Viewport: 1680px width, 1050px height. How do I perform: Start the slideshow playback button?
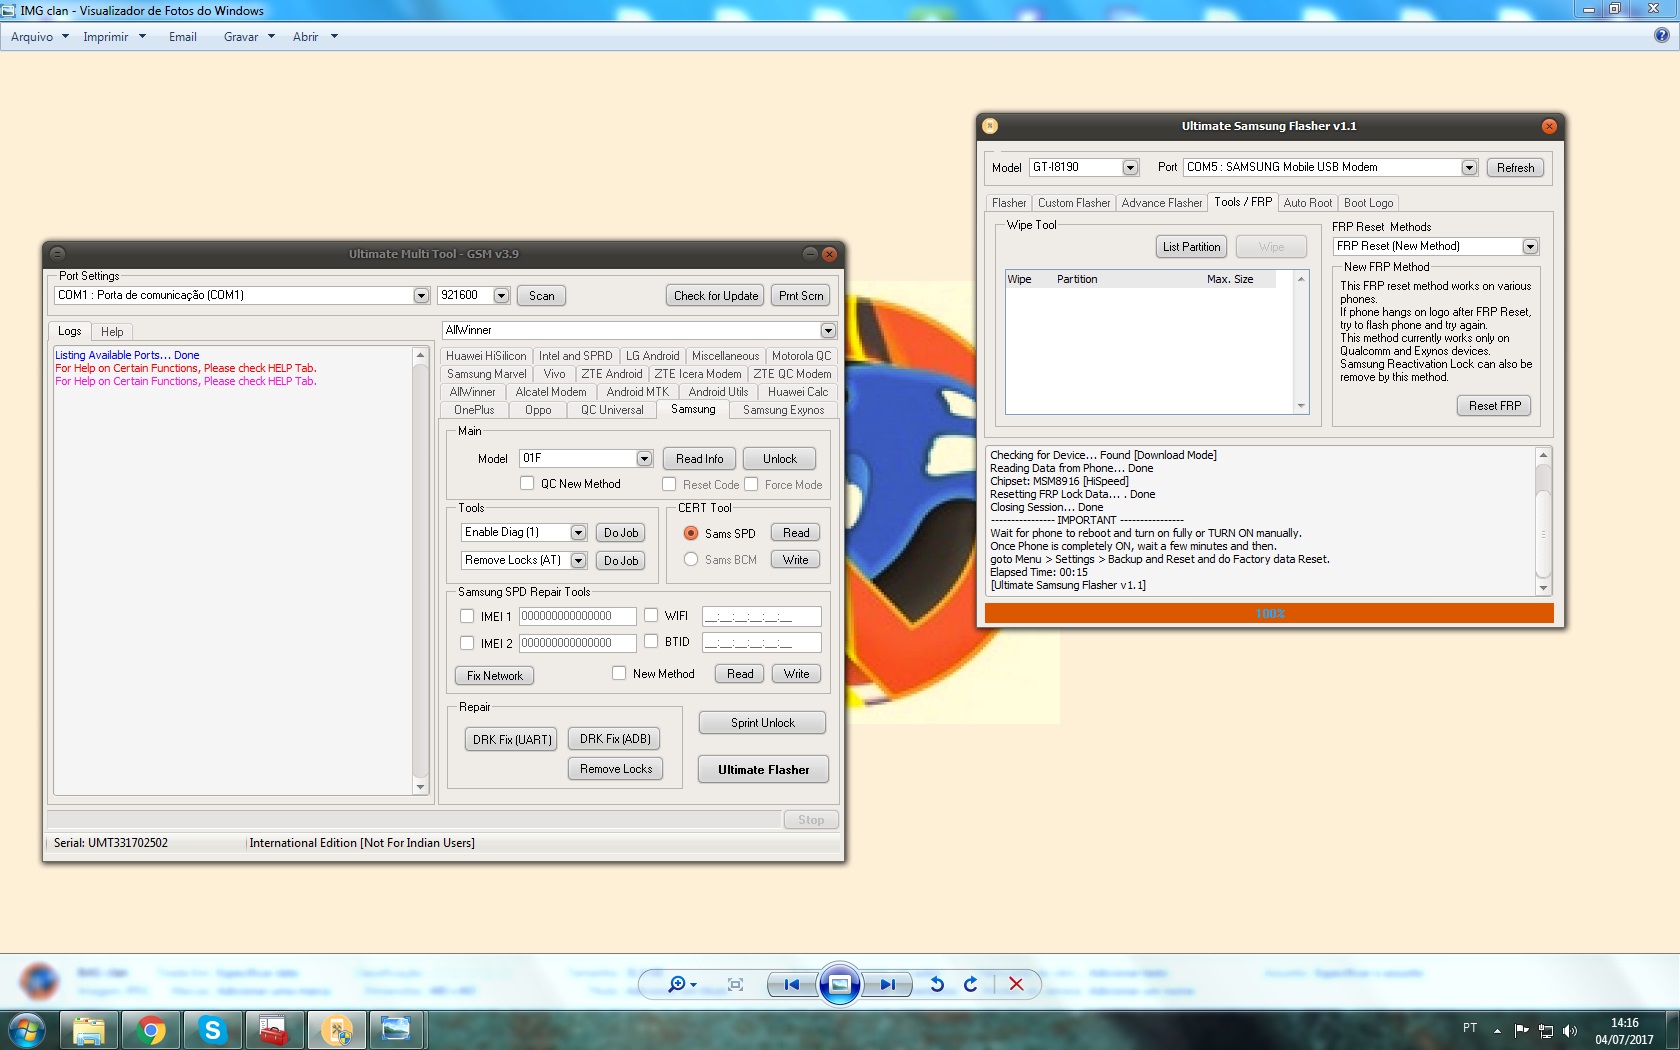[840, 984]
